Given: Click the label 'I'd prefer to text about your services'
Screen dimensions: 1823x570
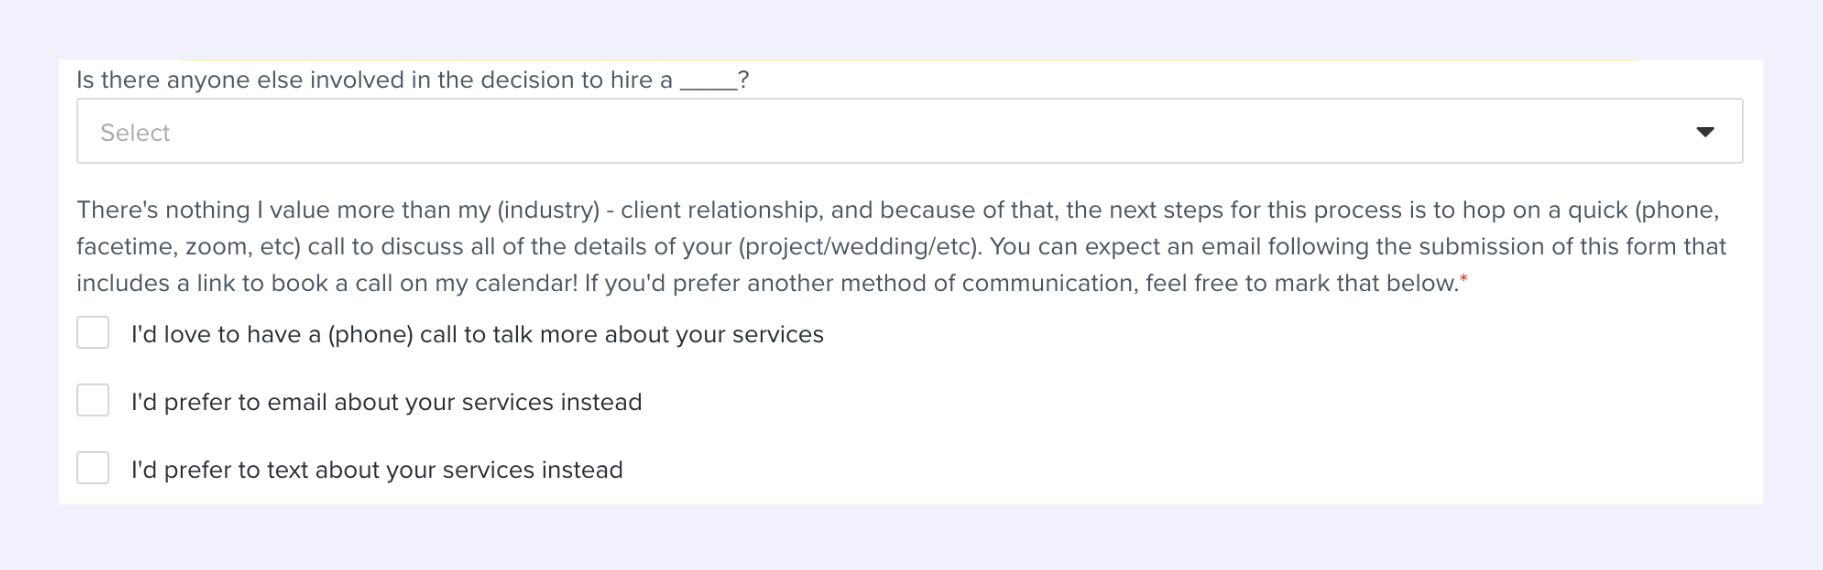Looking at the screenshot, I should point(377,470).
